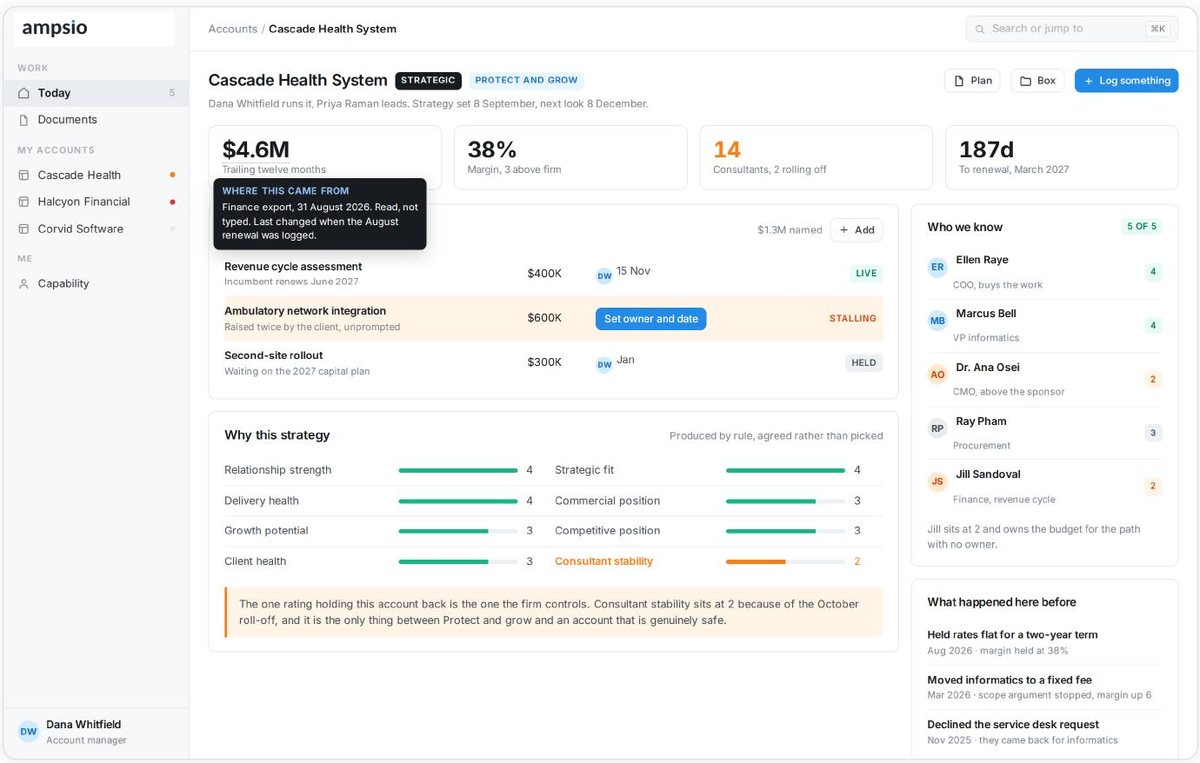Click the plus icon in Log something

[1089, 81]
